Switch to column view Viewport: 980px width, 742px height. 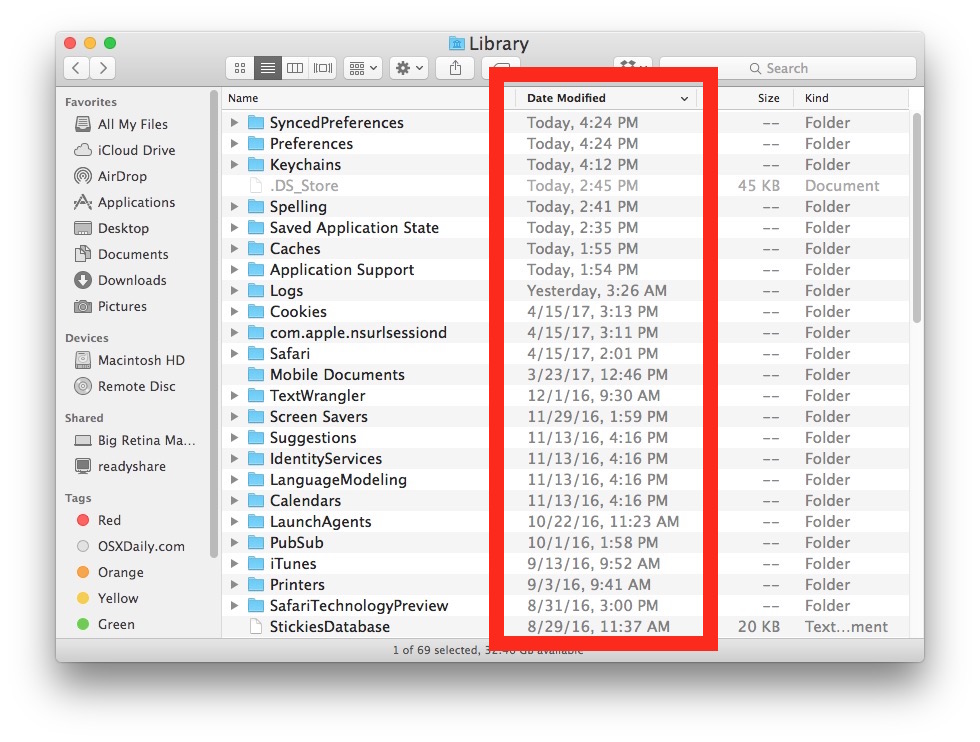tap(295, 67)
